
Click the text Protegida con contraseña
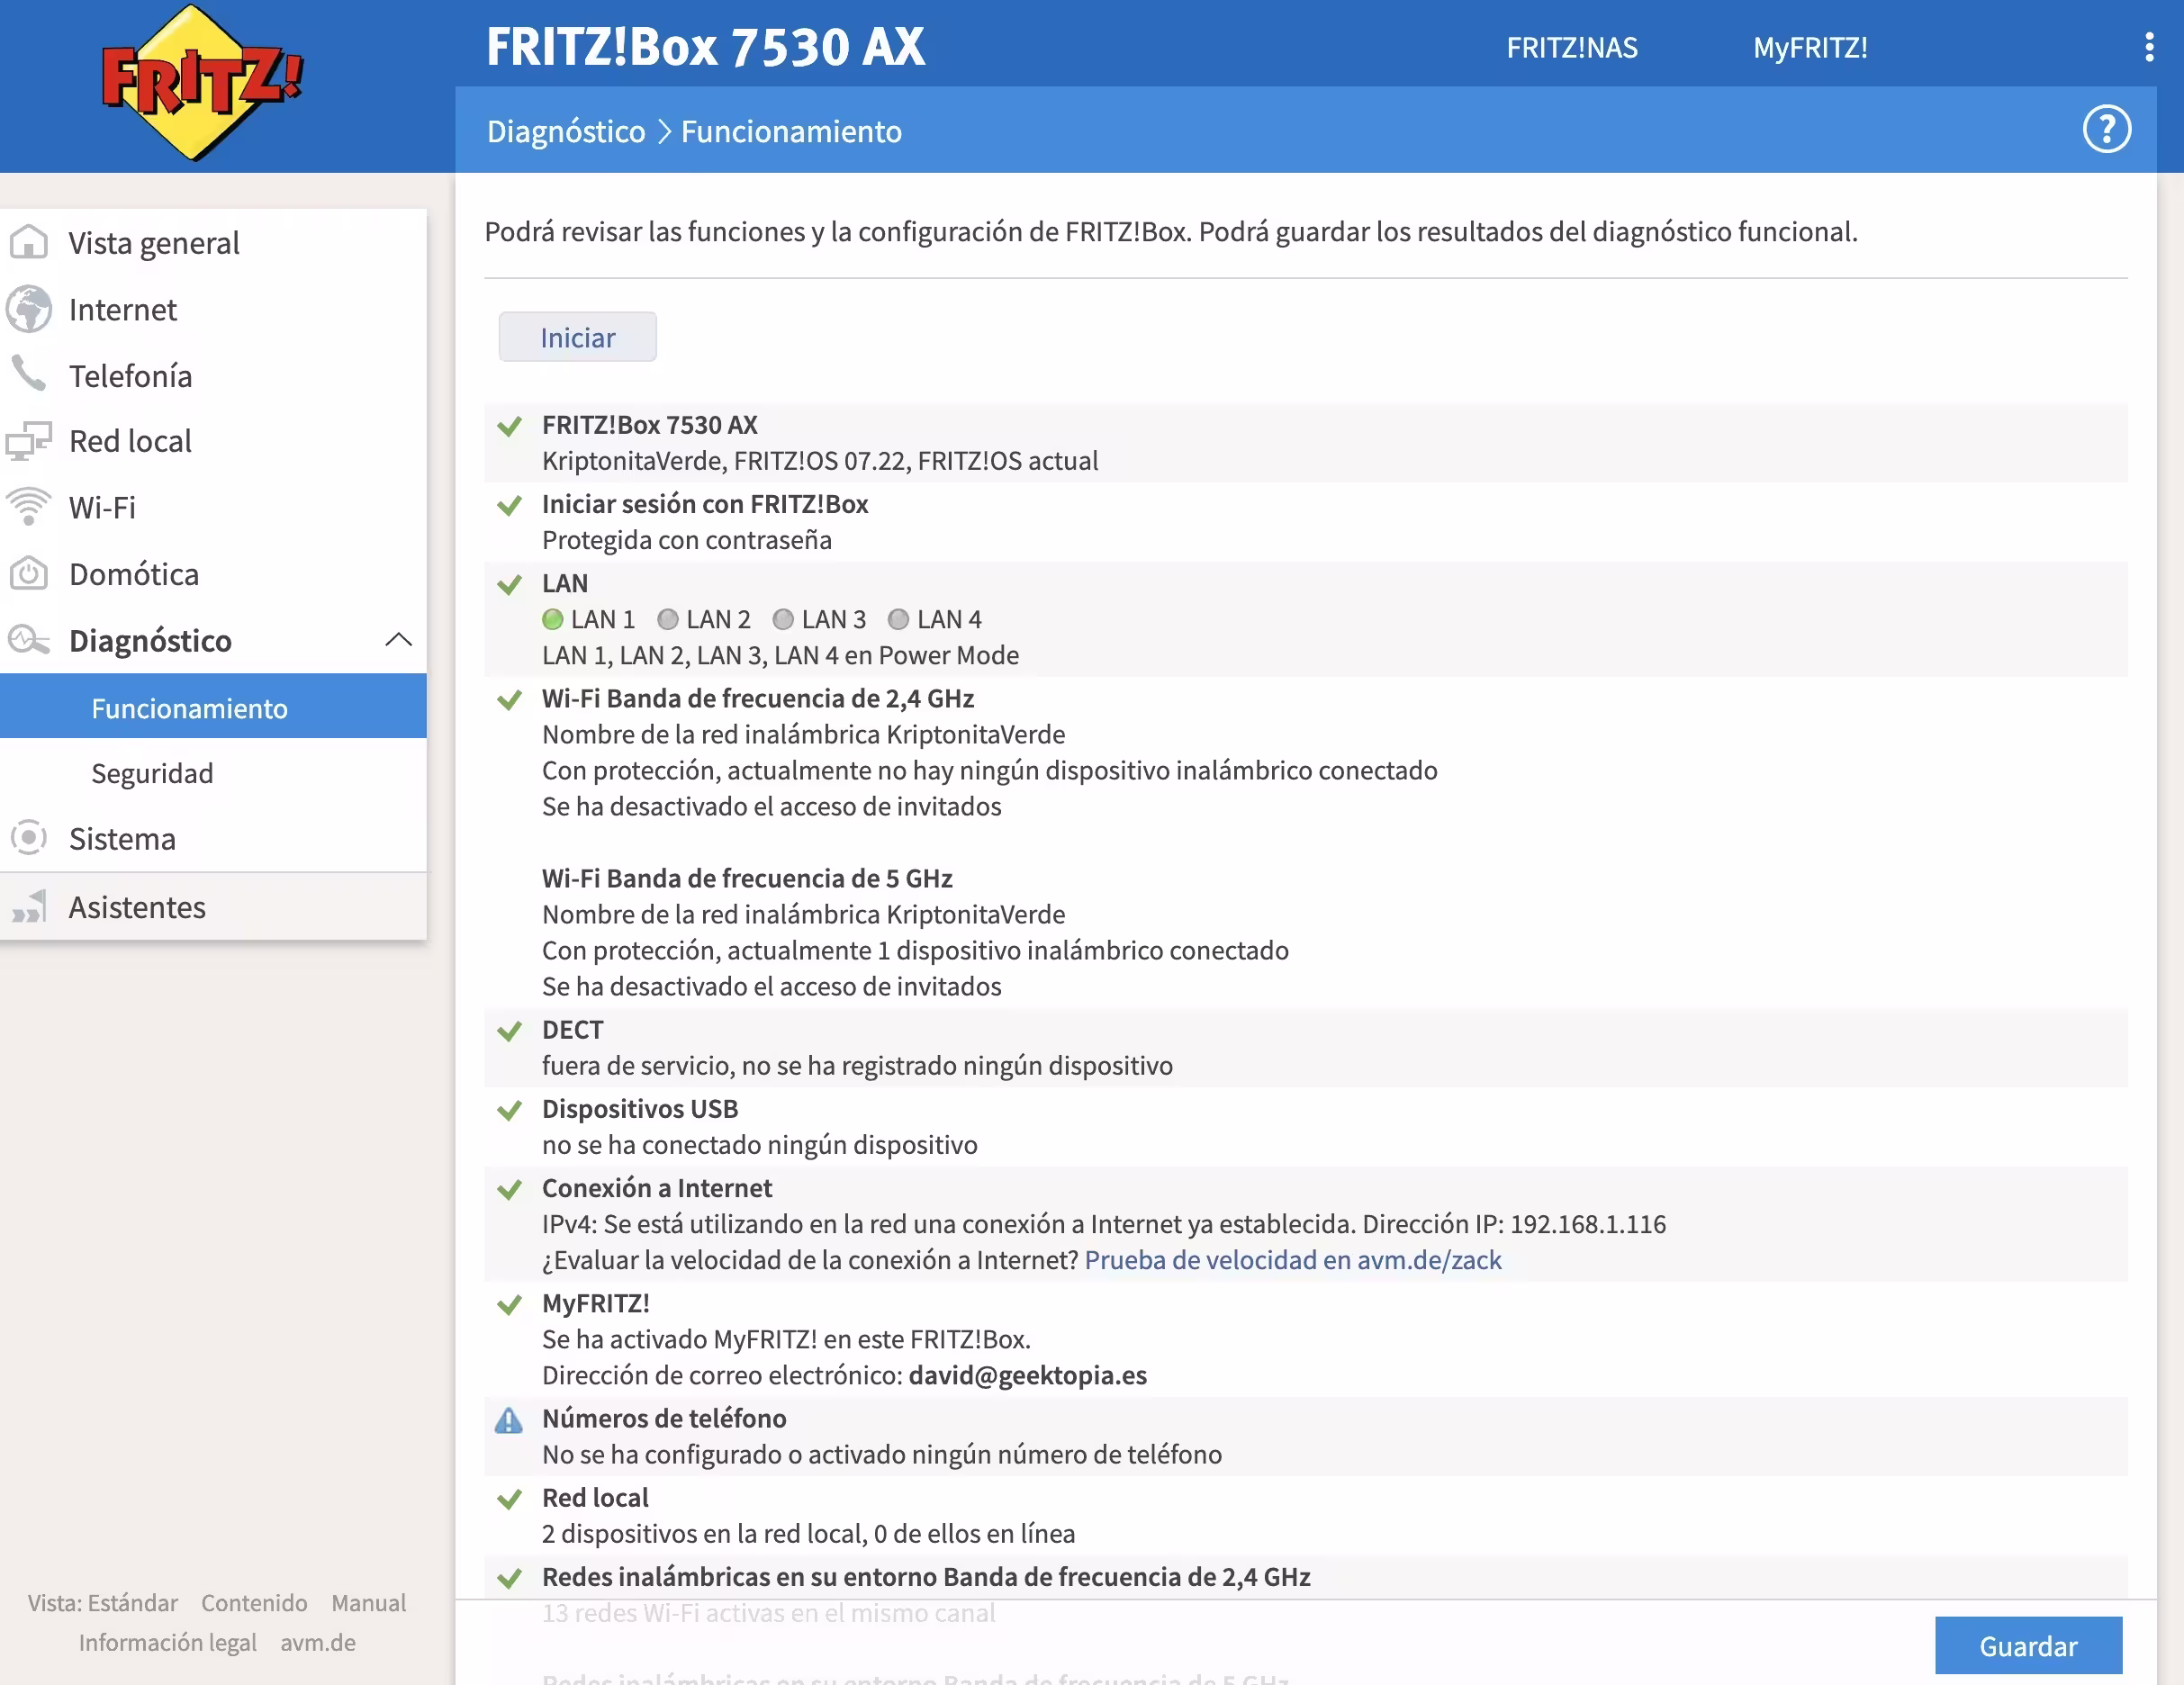click(x=686, y=540)
